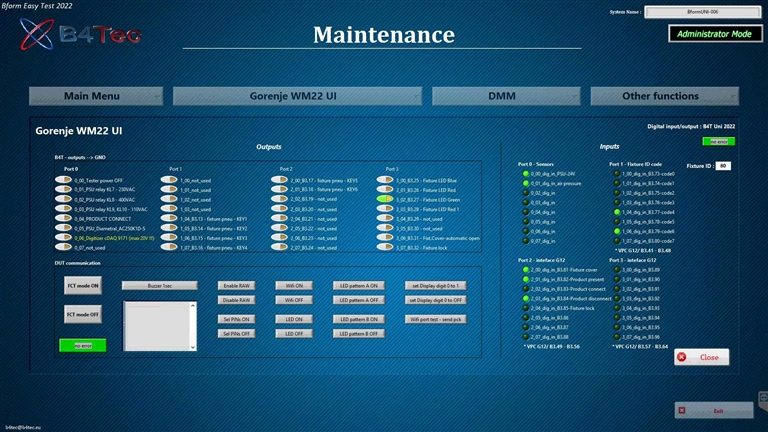
Task: Click the 0_00 dig_in PSU-24V indicator LED
Action: click(x=526, y=173)
